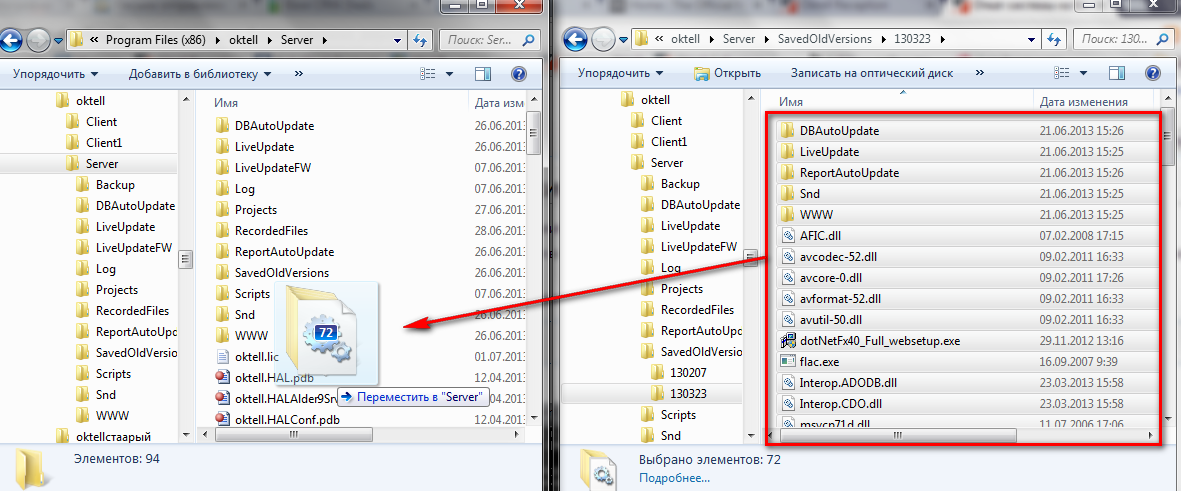The width and height of the screenshot is (1181, 491).
Task: Open the Упорядочить dropdown in left window
Action: point(55,74)
